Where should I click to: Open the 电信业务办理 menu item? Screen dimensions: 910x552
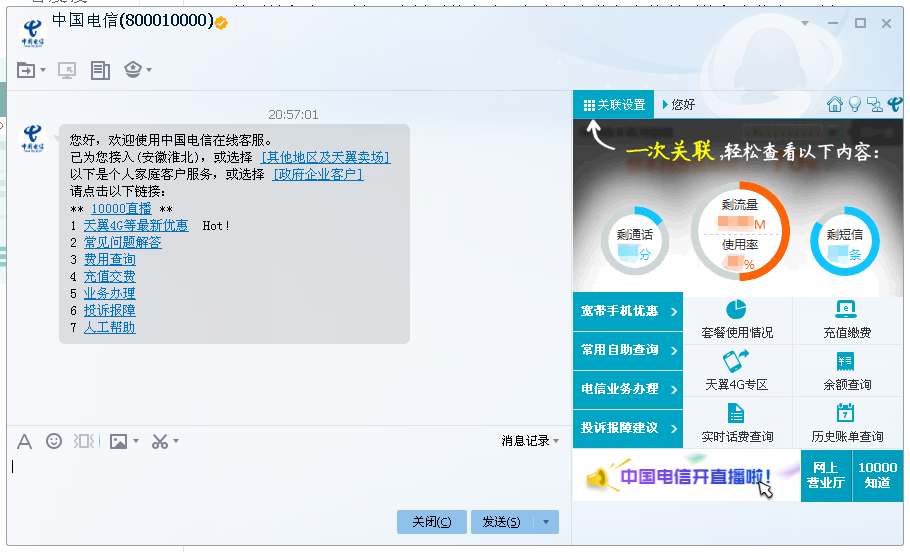[x=628, y=389]
